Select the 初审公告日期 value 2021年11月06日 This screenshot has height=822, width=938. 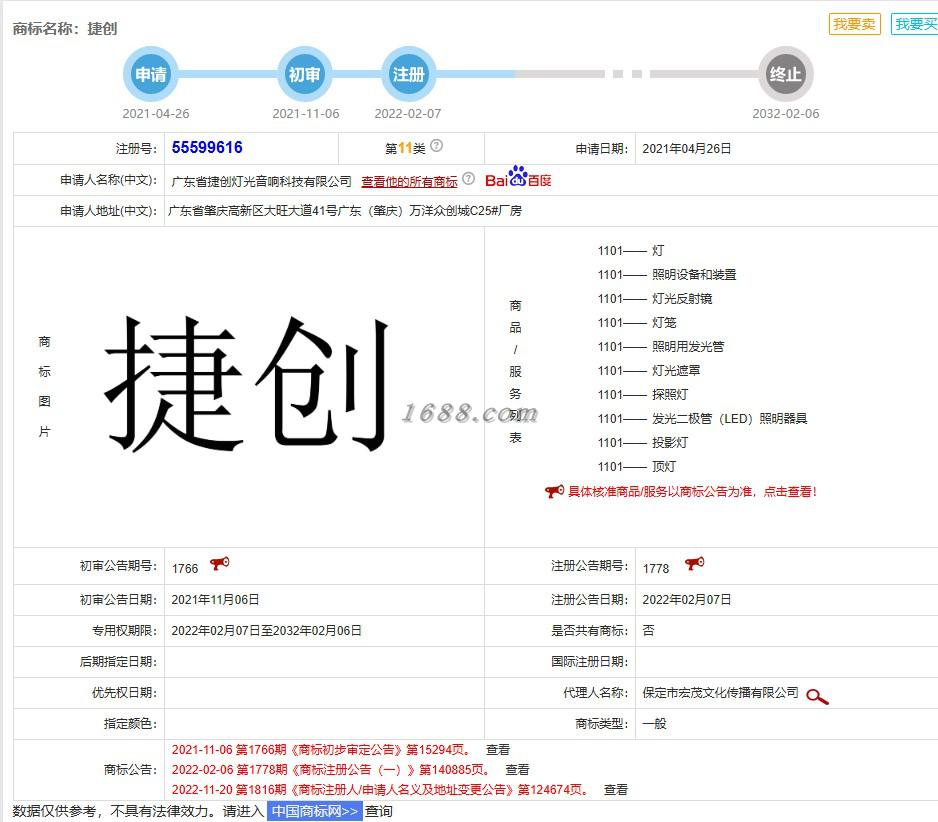point(215,599)
